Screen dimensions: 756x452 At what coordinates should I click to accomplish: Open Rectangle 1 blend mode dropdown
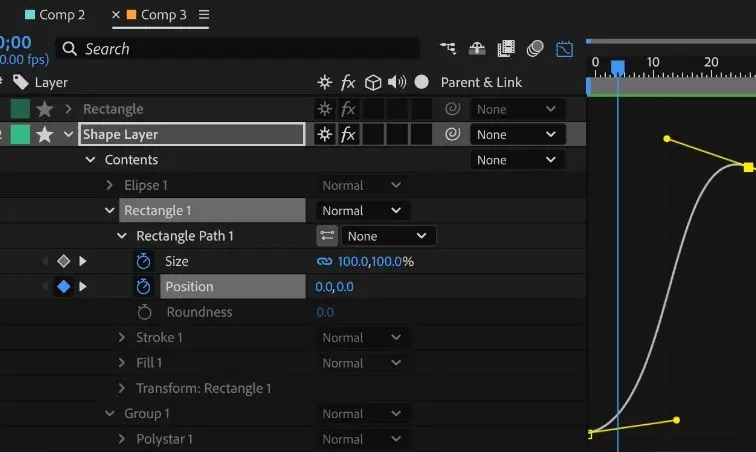[363, 210]
